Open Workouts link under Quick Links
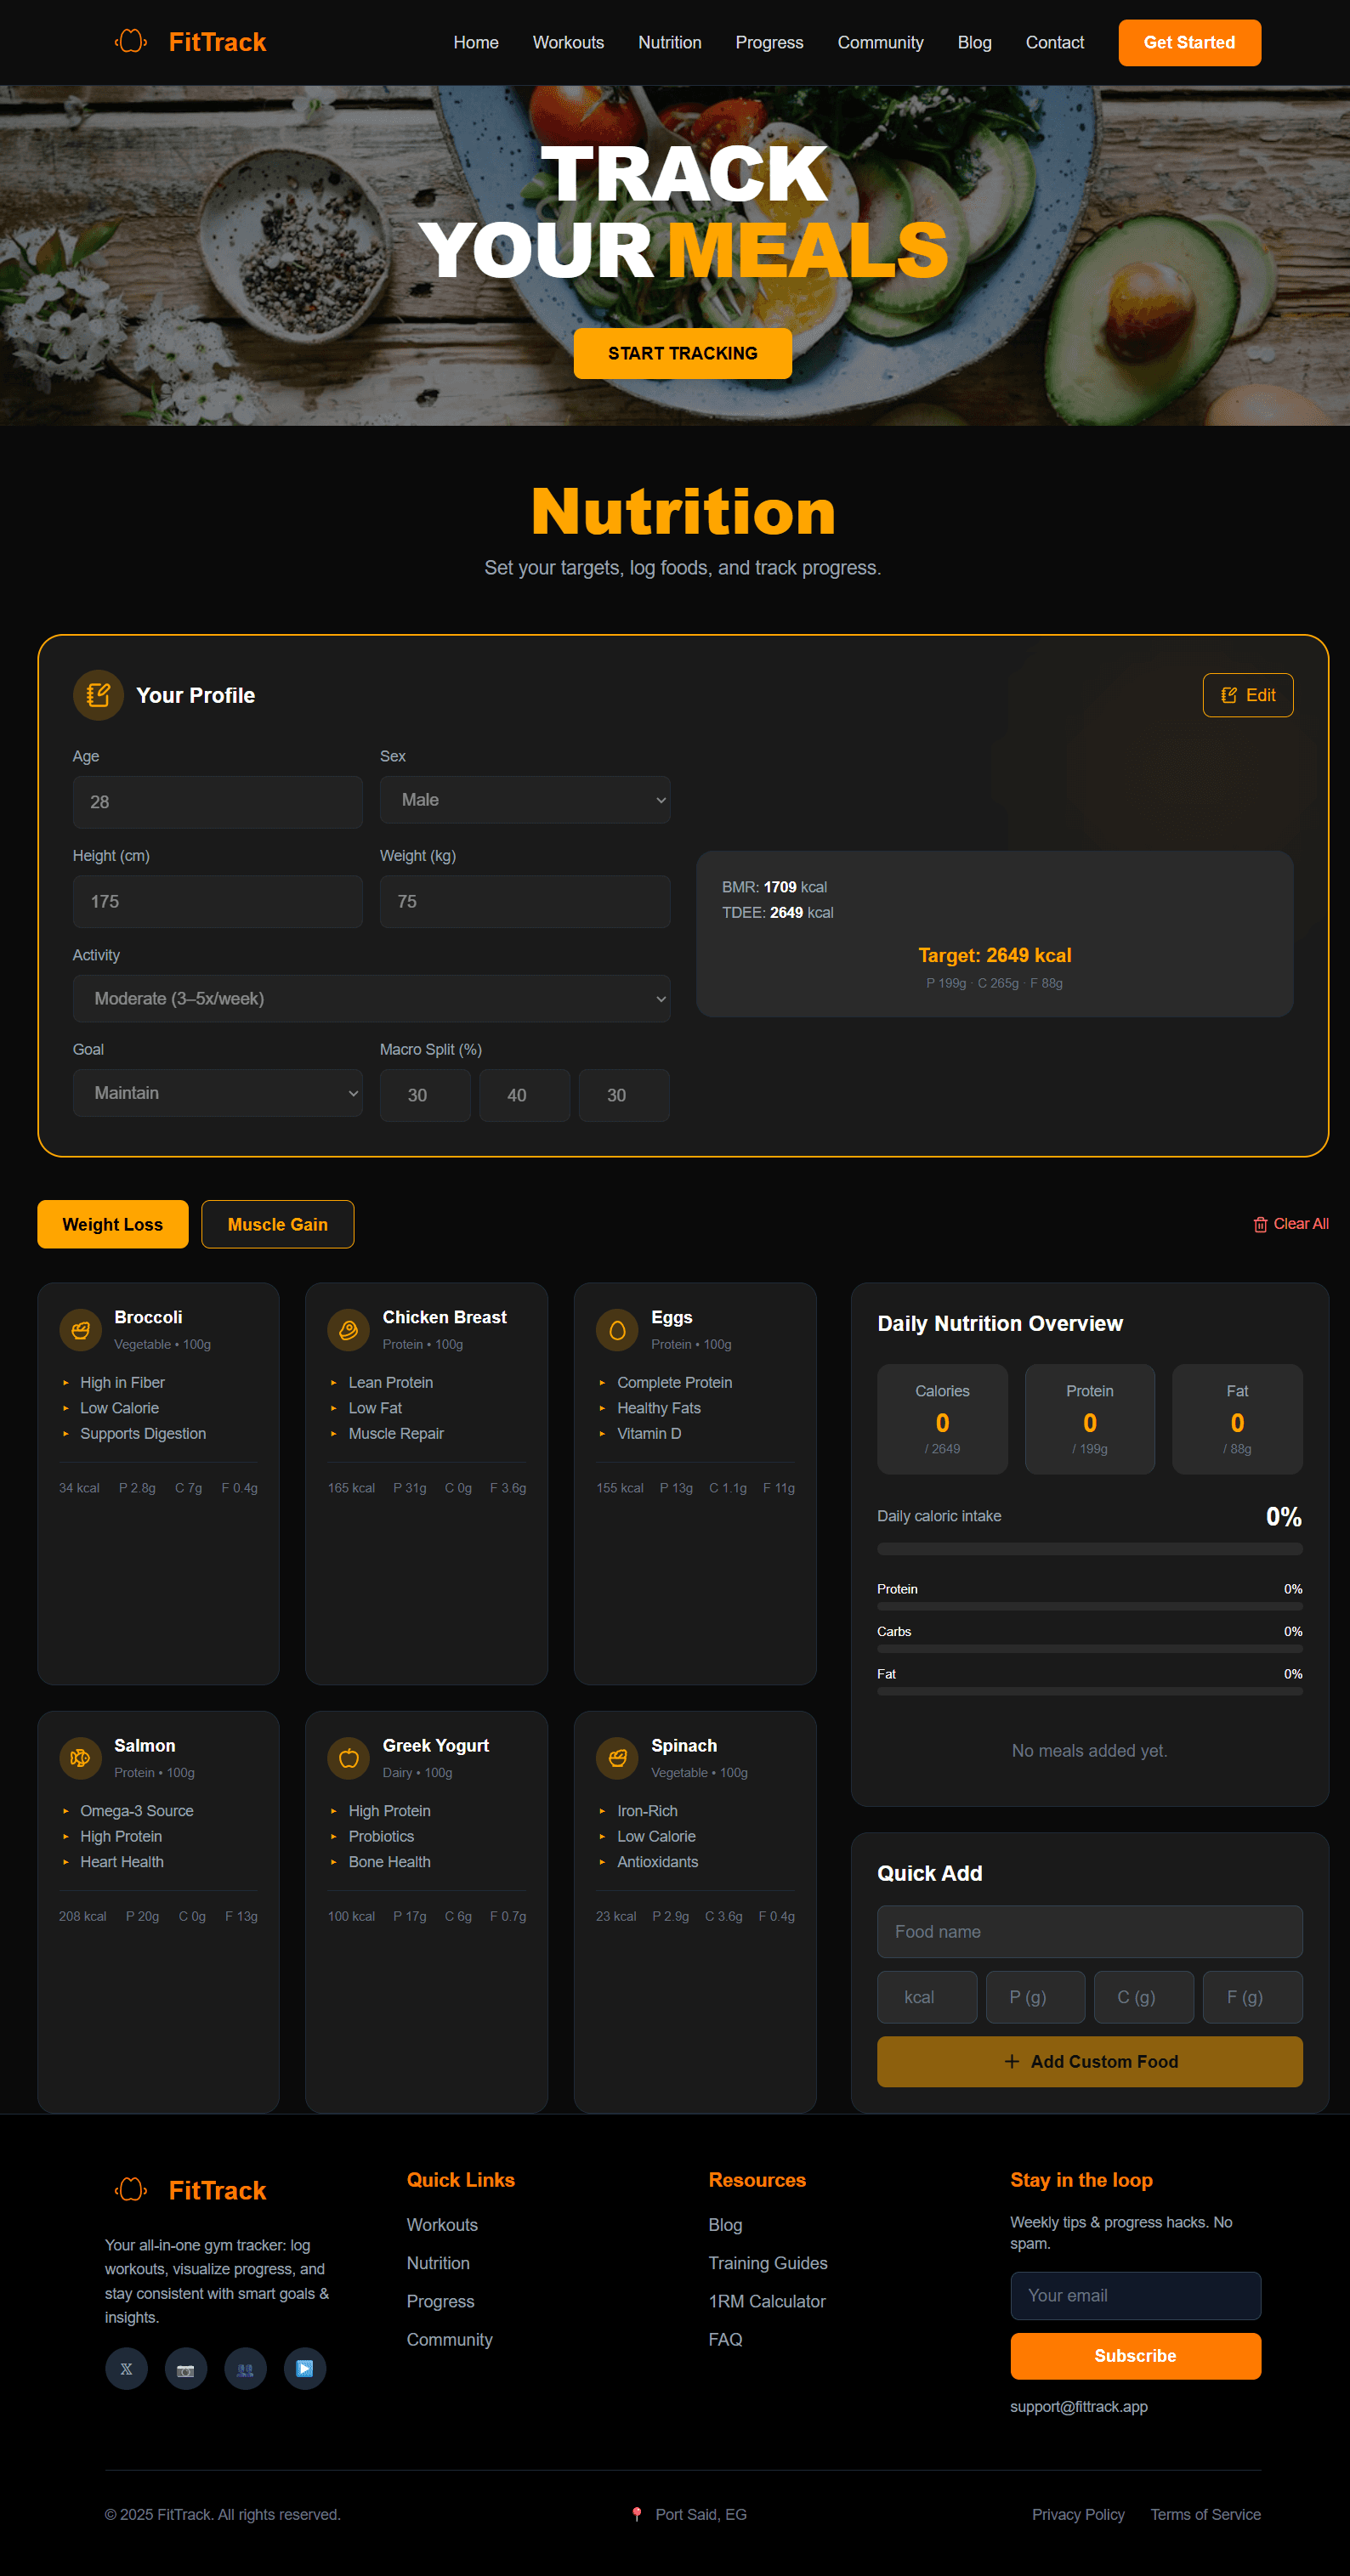Screen dimensions: 1350x2576 [442, 2225]
